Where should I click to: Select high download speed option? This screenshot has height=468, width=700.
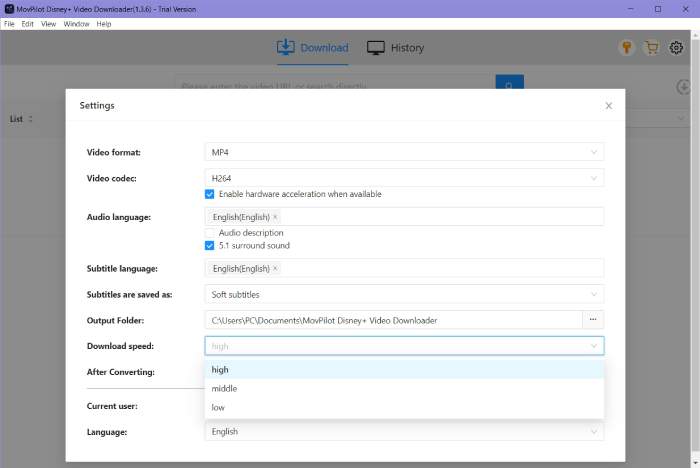pyautogui.click(x=404, y=370)
